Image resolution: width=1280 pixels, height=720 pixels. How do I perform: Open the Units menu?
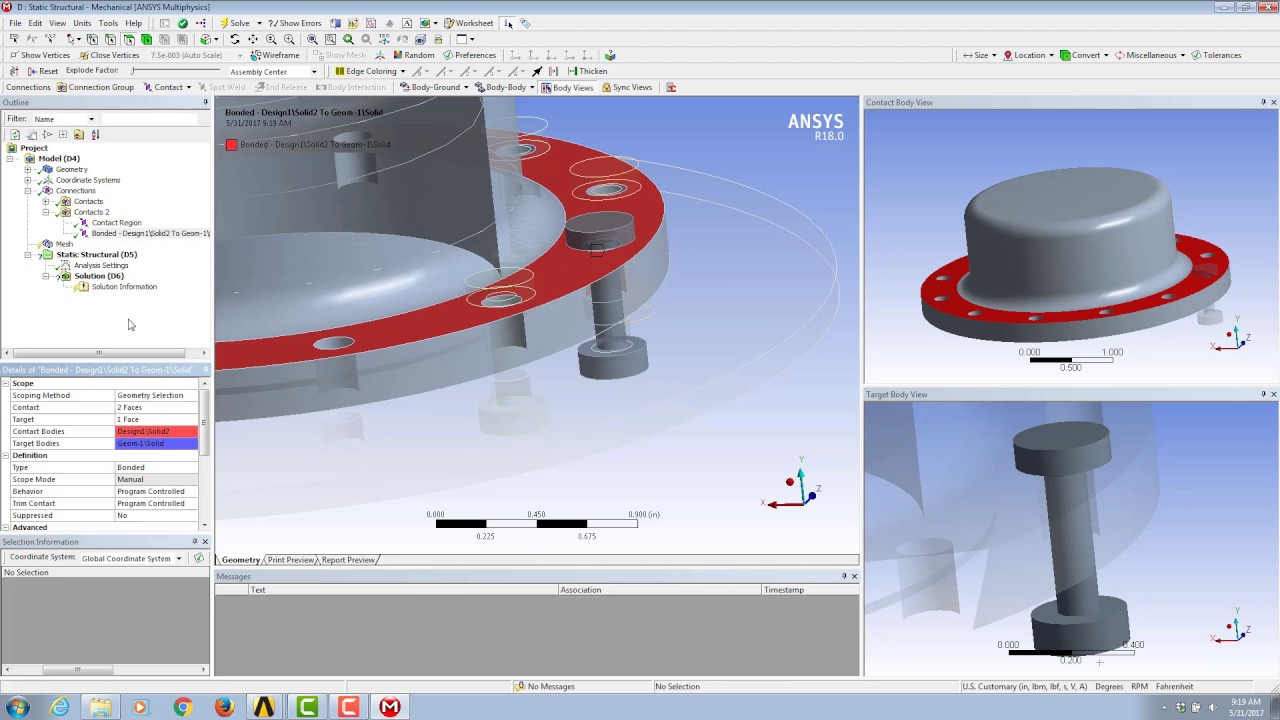pos(82,23)
